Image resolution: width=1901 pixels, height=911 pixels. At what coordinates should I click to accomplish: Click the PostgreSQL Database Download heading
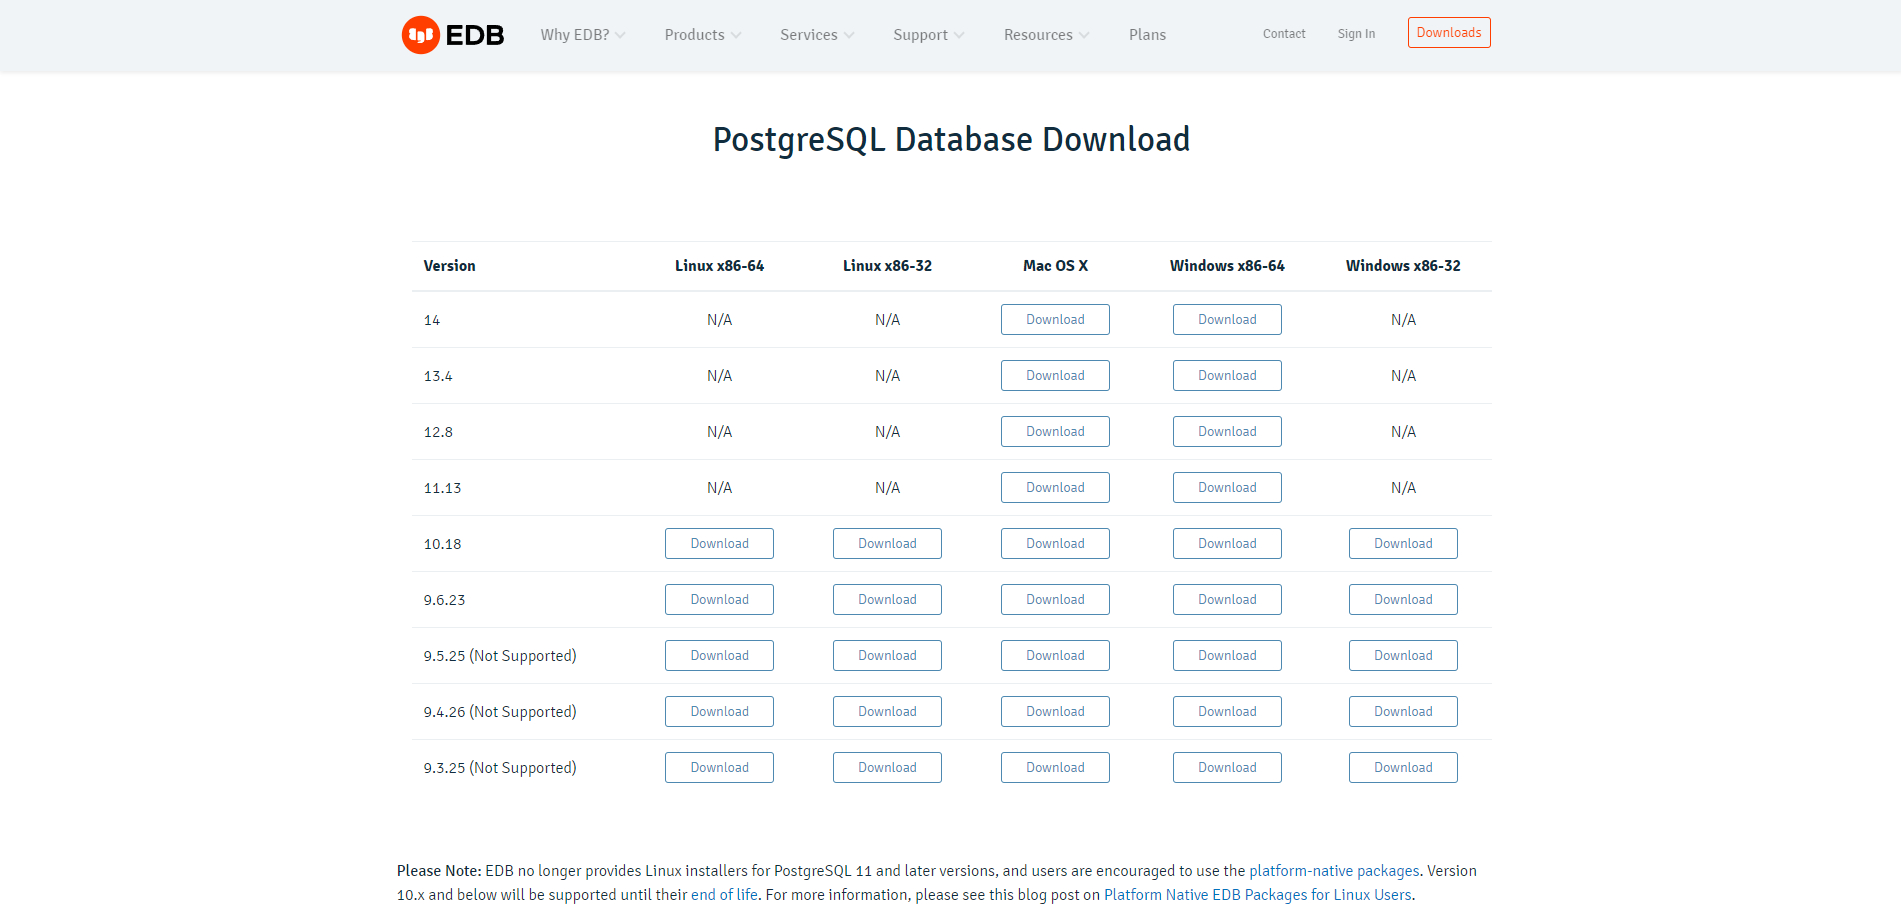[x=951, y=140]
